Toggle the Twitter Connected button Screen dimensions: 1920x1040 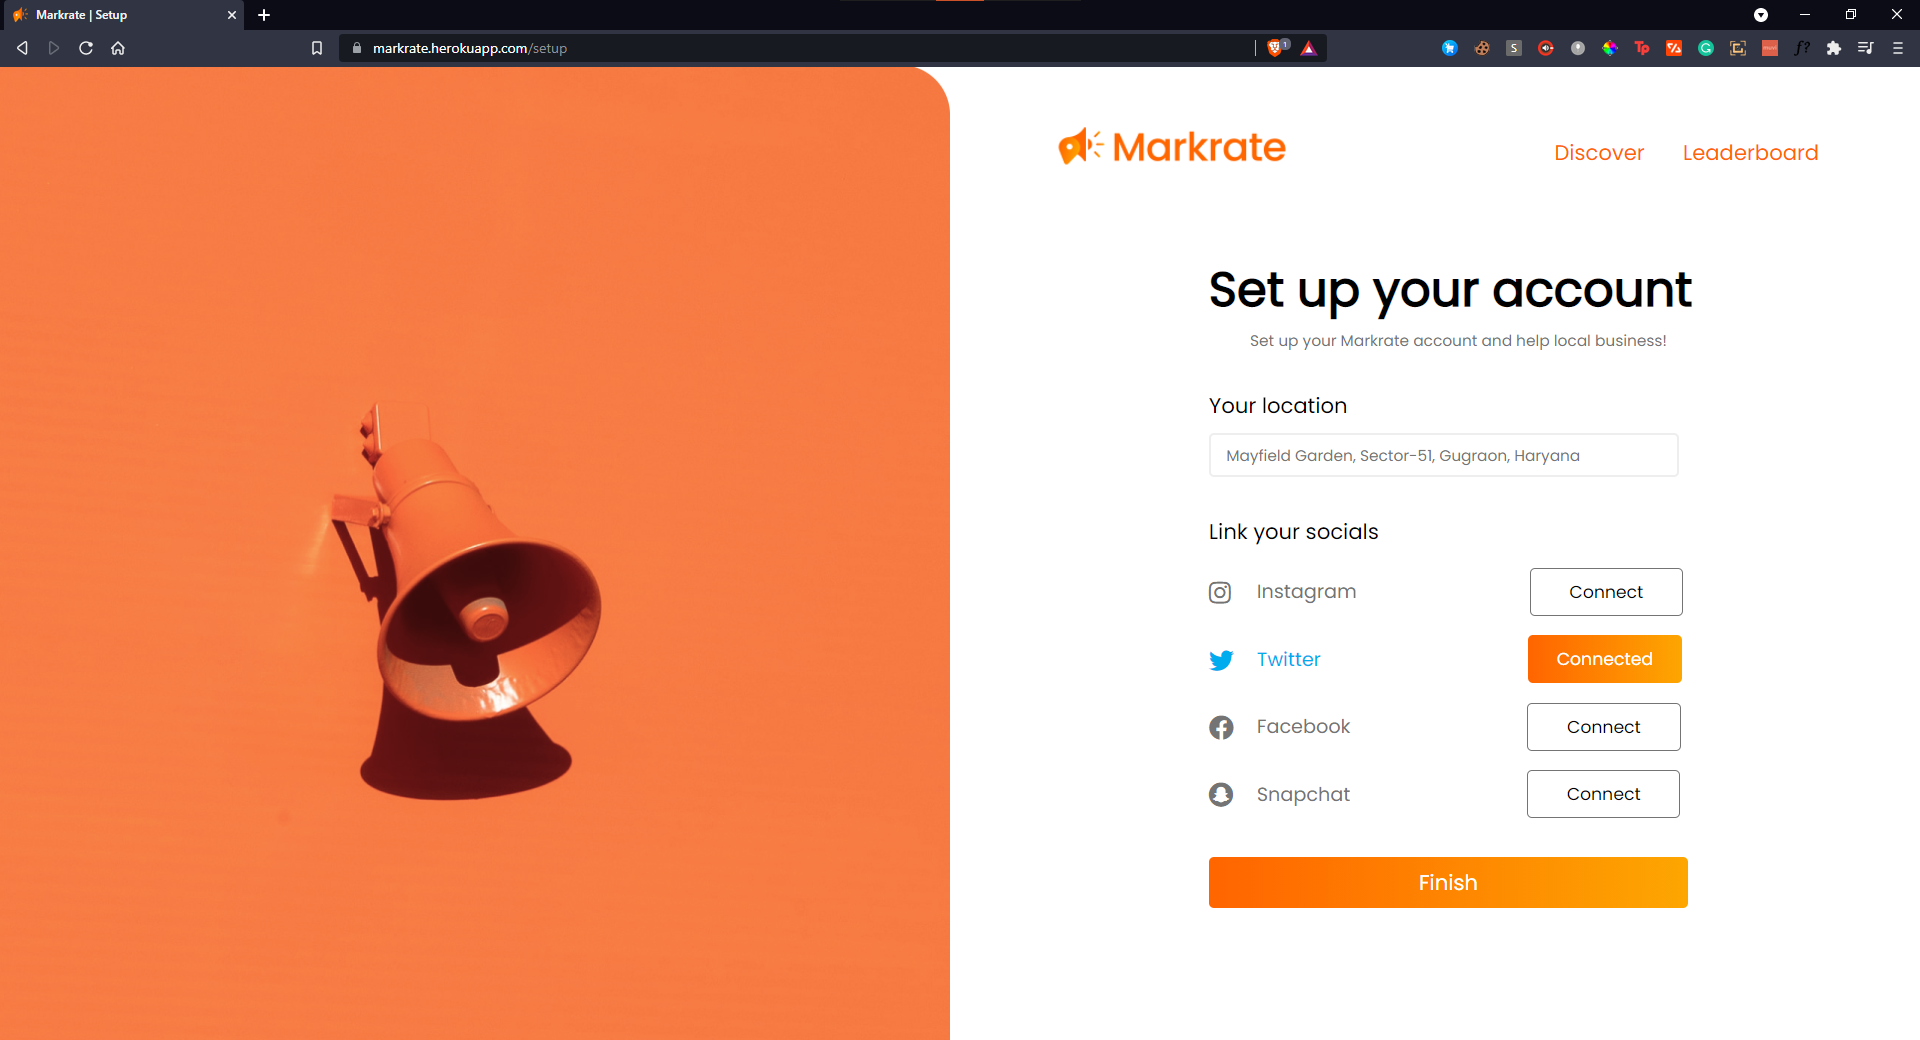1605,659
